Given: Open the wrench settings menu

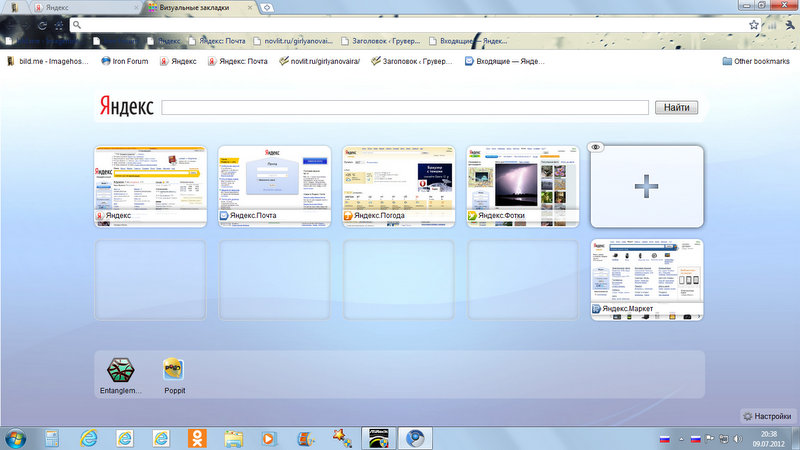Looking at the screenshot, I should [x=790, y=25].
